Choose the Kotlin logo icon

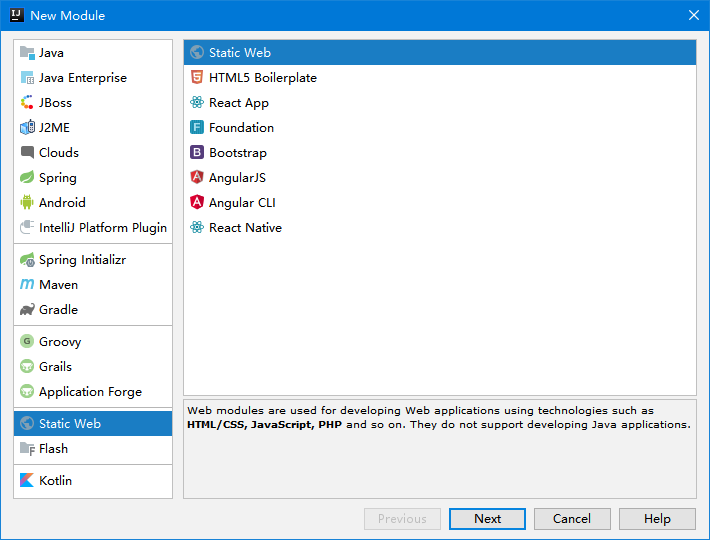(x=27, y=480)
